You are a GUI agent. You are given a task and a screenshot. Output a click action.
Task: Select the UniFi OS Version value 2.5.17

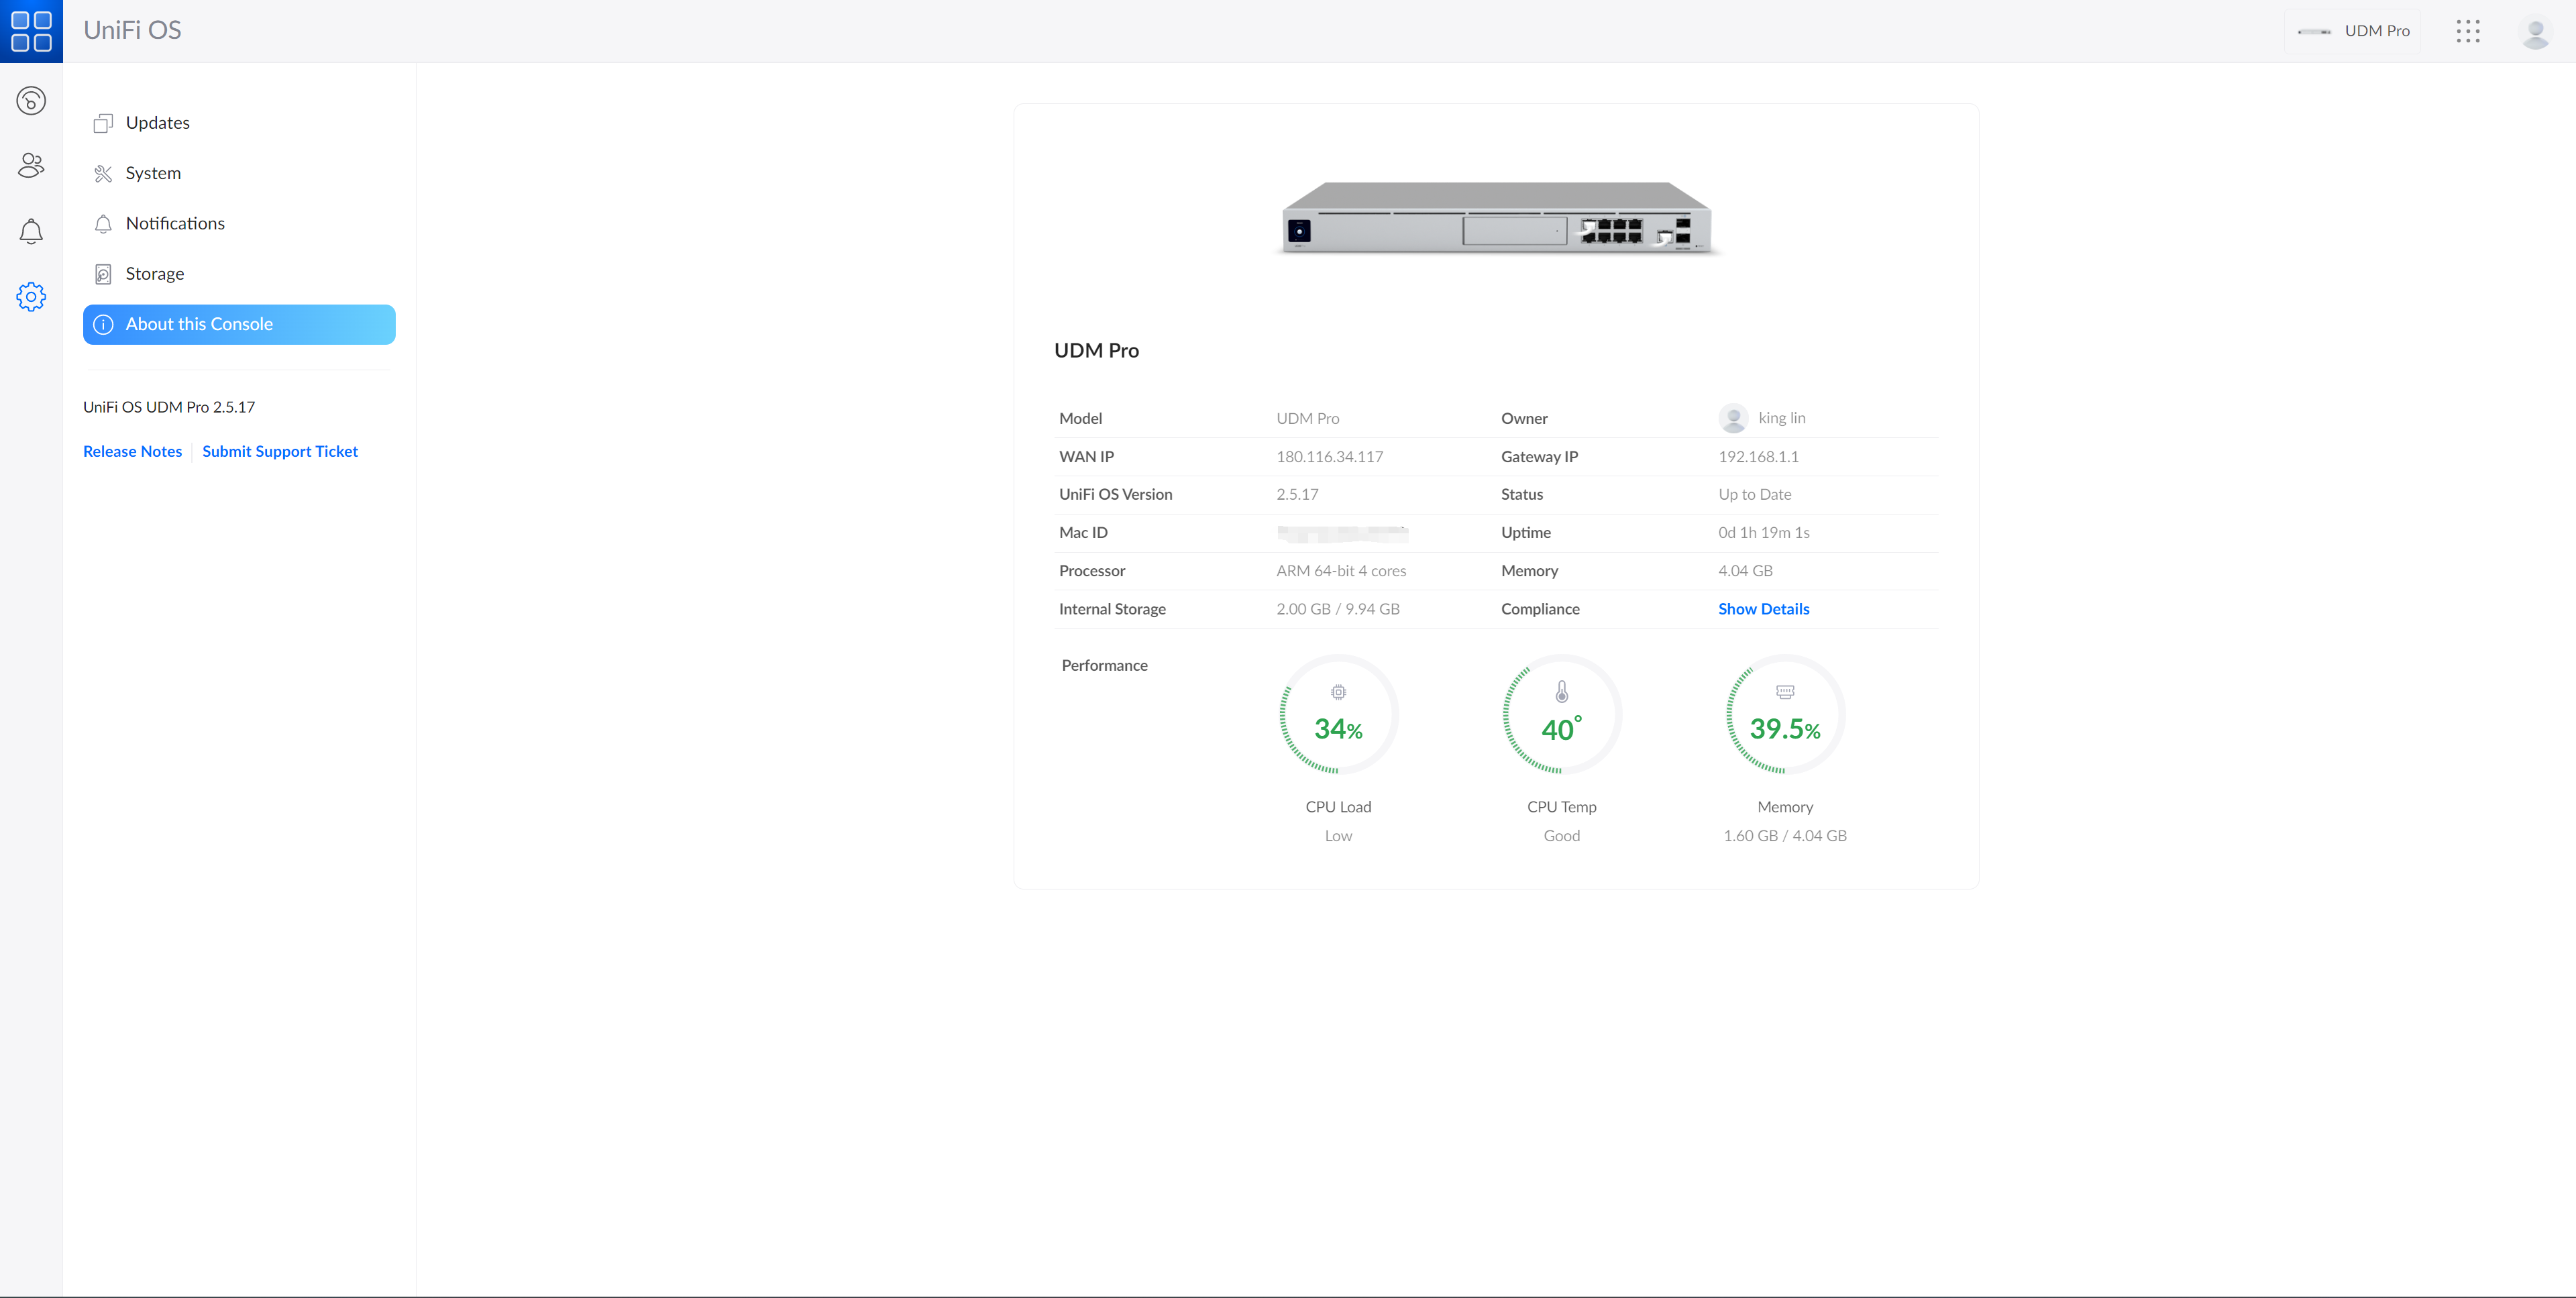pyautogui.click(x=1297, y=495)
